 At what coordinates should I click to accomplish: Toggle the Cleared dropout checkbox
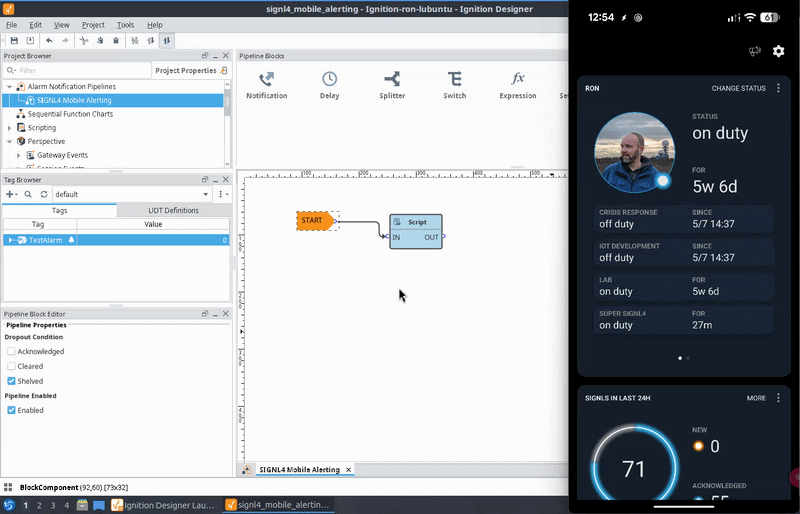pos(11,366)
